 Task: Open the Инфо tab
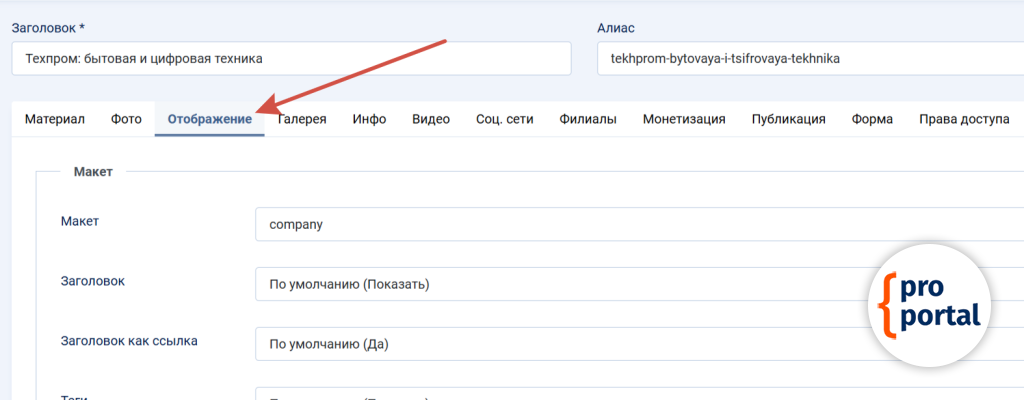tap(369, 119)
